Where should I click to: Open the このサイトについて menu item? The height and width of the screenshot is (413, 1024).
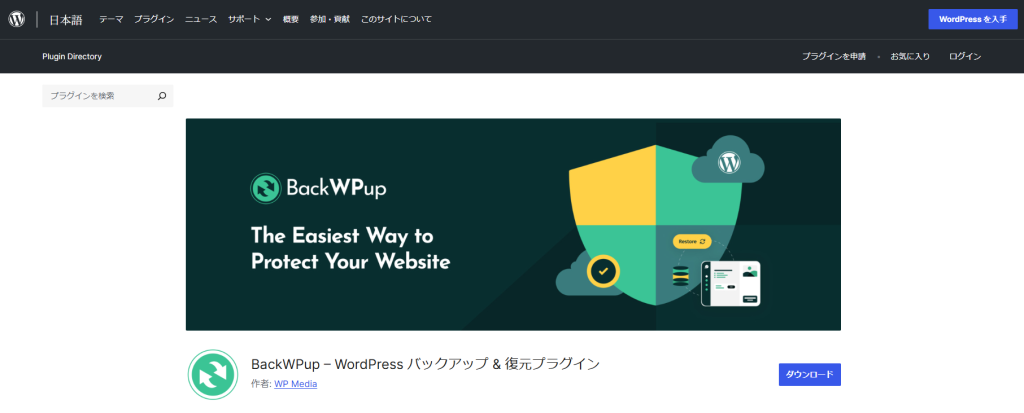[396, 20]
